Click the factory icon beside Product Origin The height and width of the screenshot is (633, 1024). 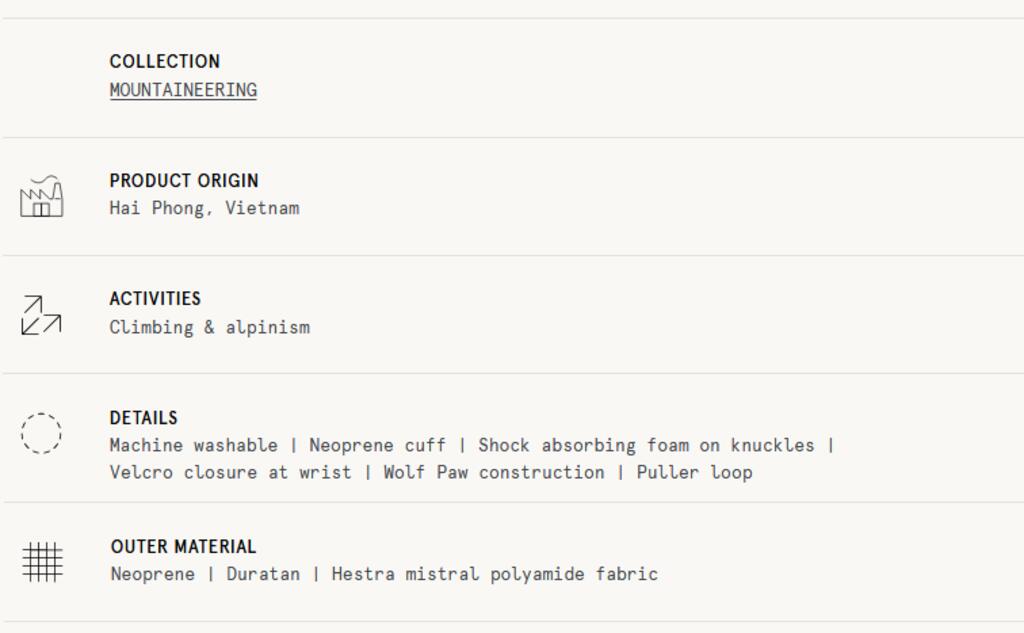coord(42,196)
